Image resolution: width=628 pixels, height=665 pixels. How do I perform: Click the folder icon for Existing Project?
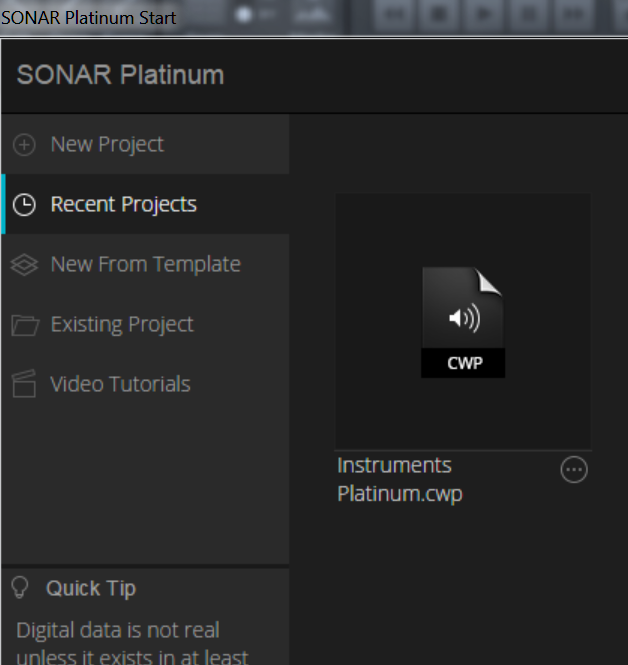(x=24, y=325)
